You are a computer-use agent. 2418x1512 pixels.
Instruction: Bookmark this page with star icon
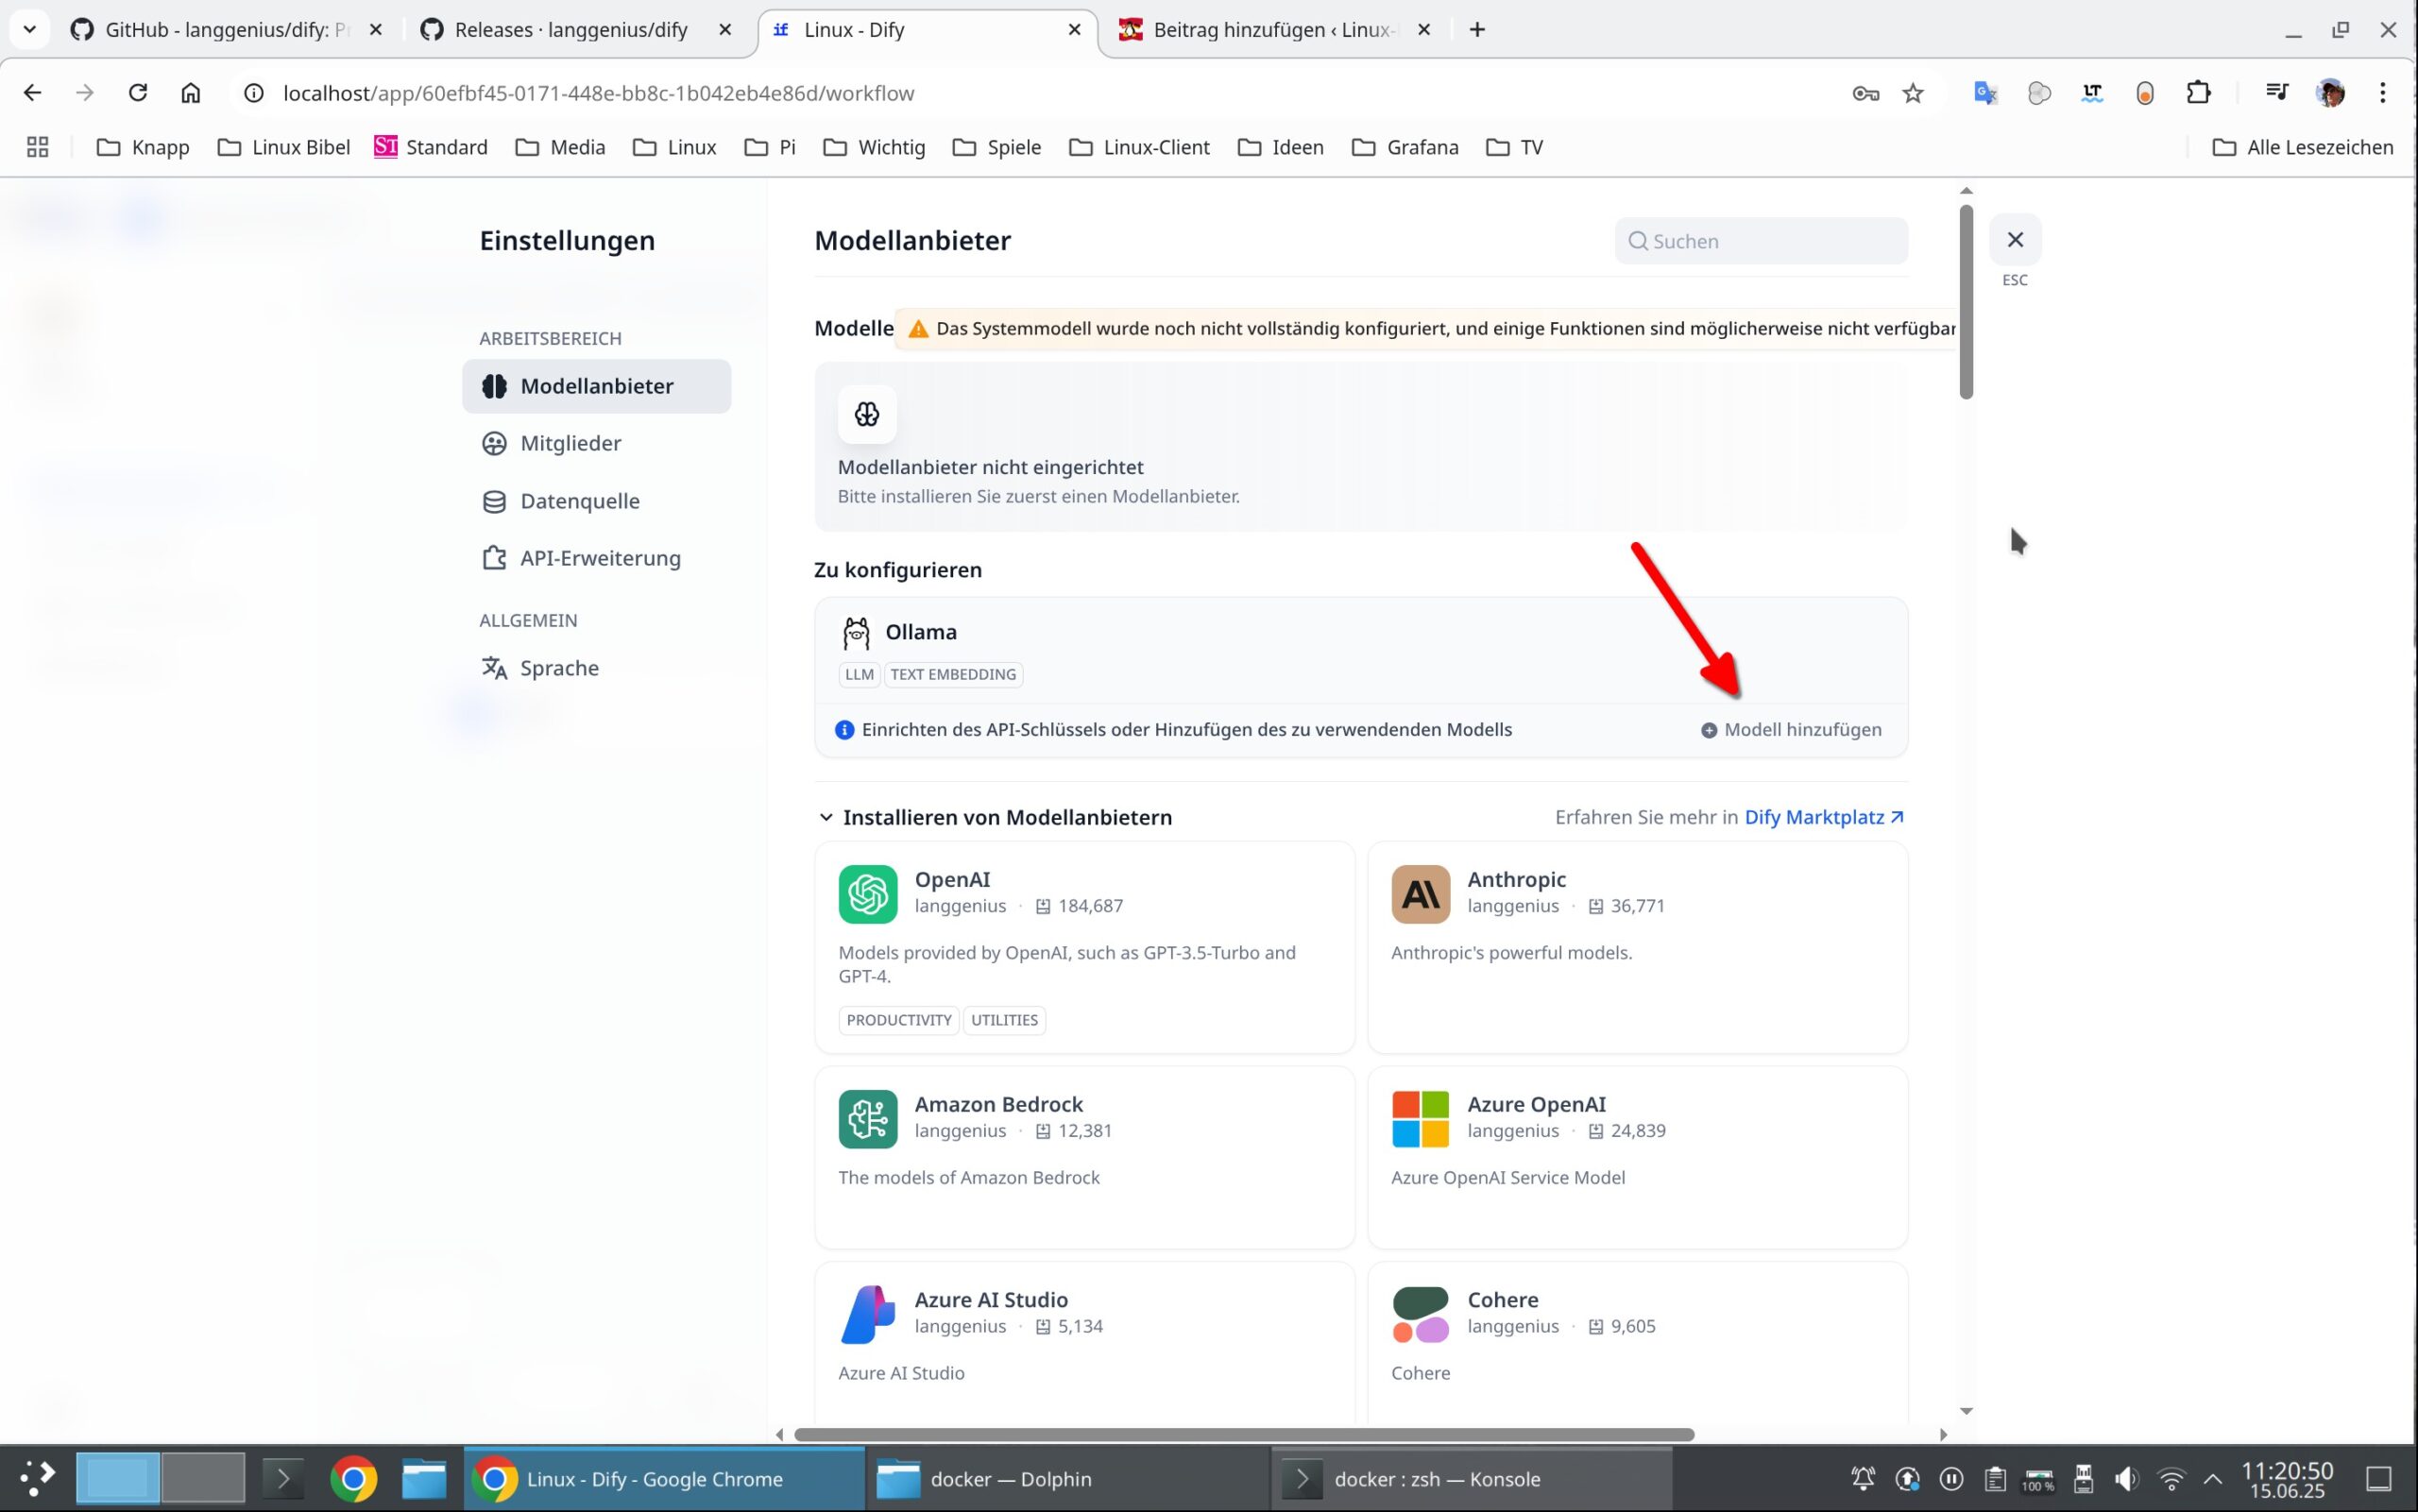(x=1912, y=93)
